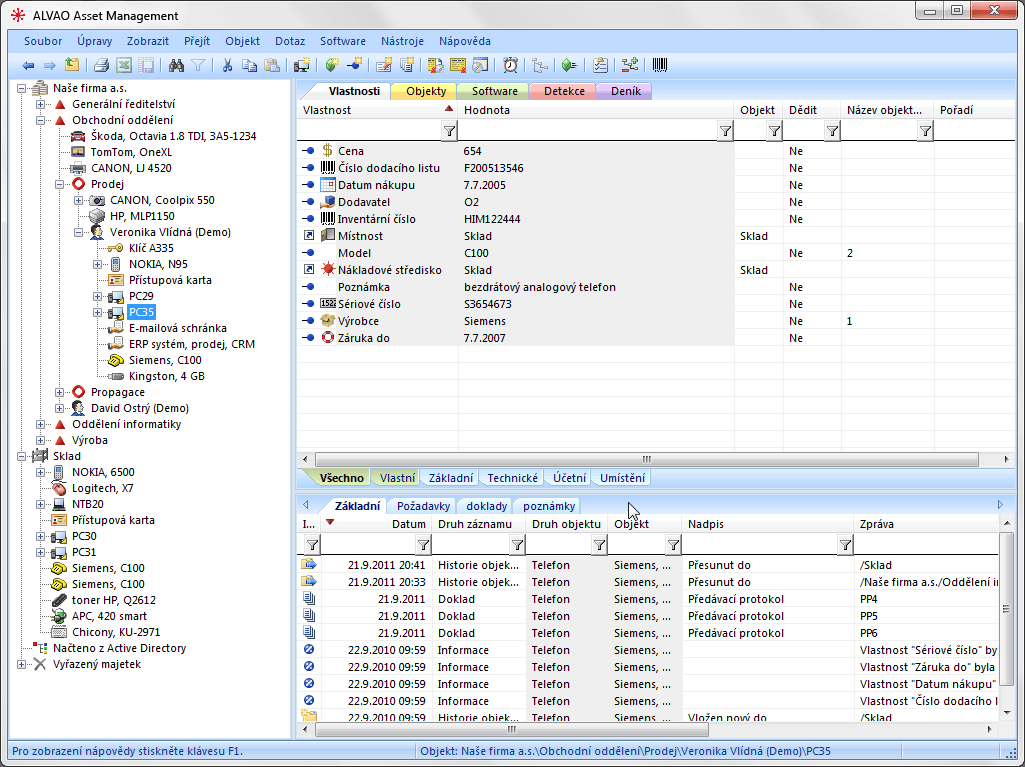Open the Nástroje menu
The width and height of the screenshot is (1025, 767).
point(402,41)
